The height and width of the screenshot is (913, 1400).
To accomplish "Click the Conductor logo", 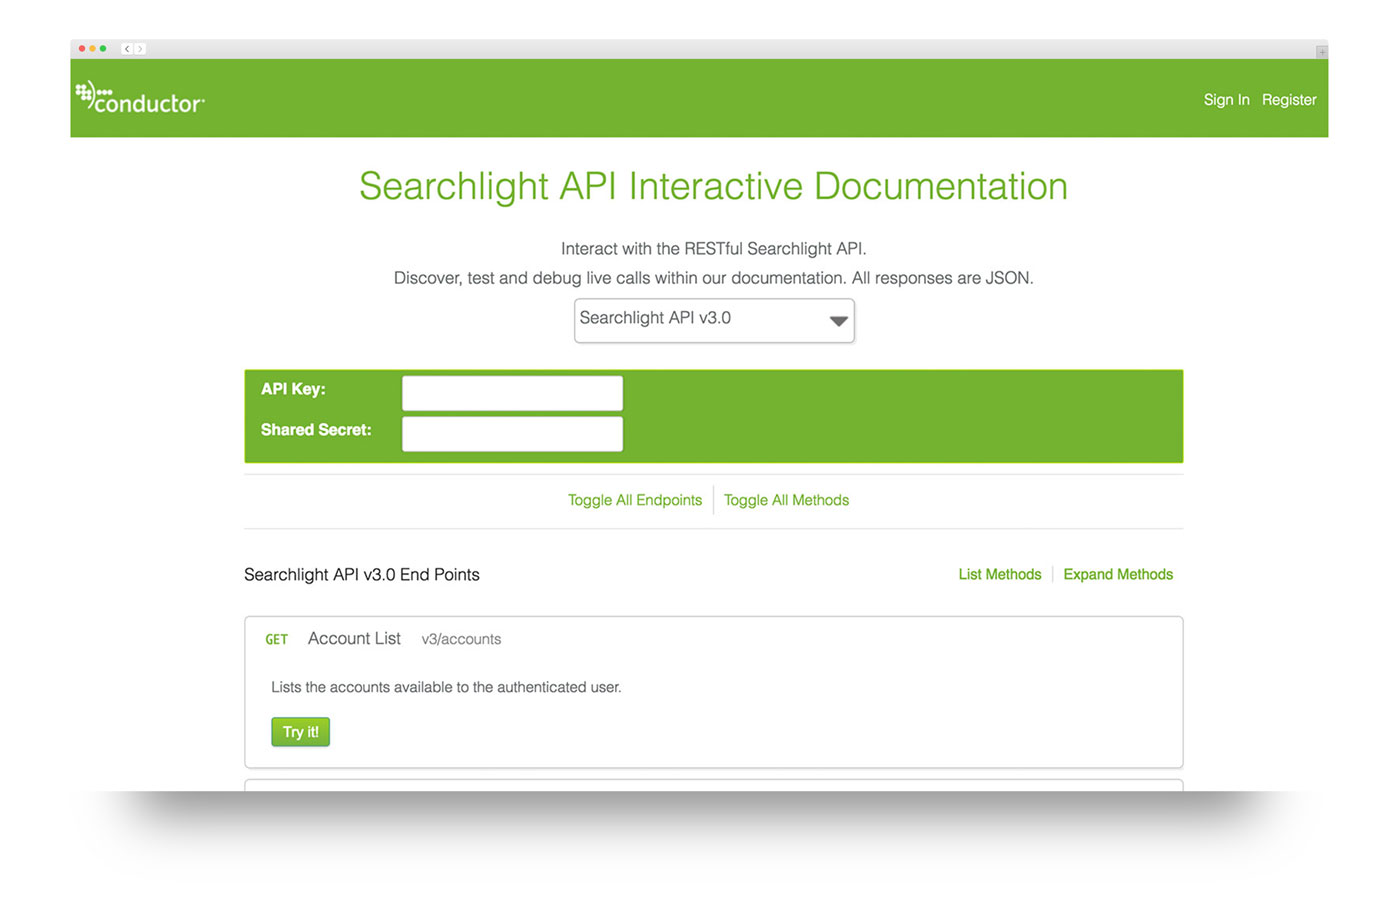I will coord(140,98).
